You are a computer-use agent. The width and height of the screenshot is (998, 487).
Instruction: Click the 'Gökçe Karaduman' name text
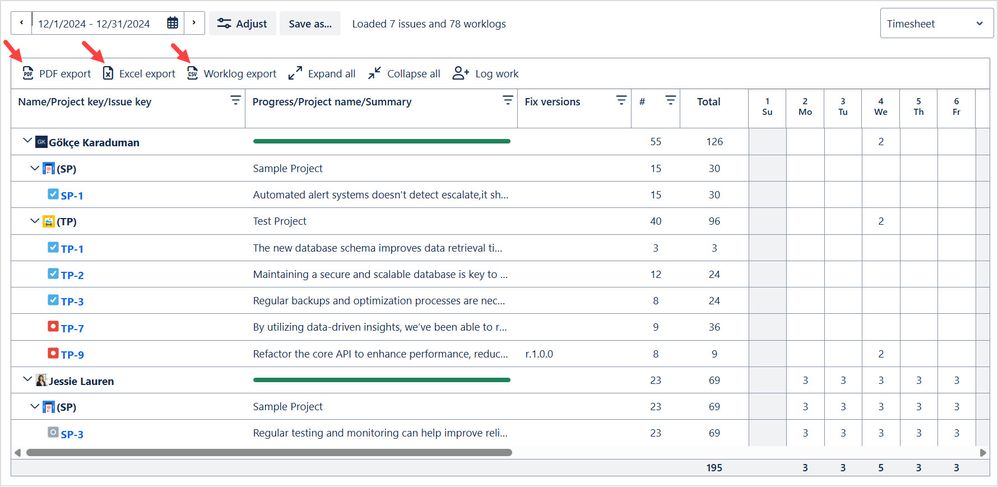[x=94, y=142]
